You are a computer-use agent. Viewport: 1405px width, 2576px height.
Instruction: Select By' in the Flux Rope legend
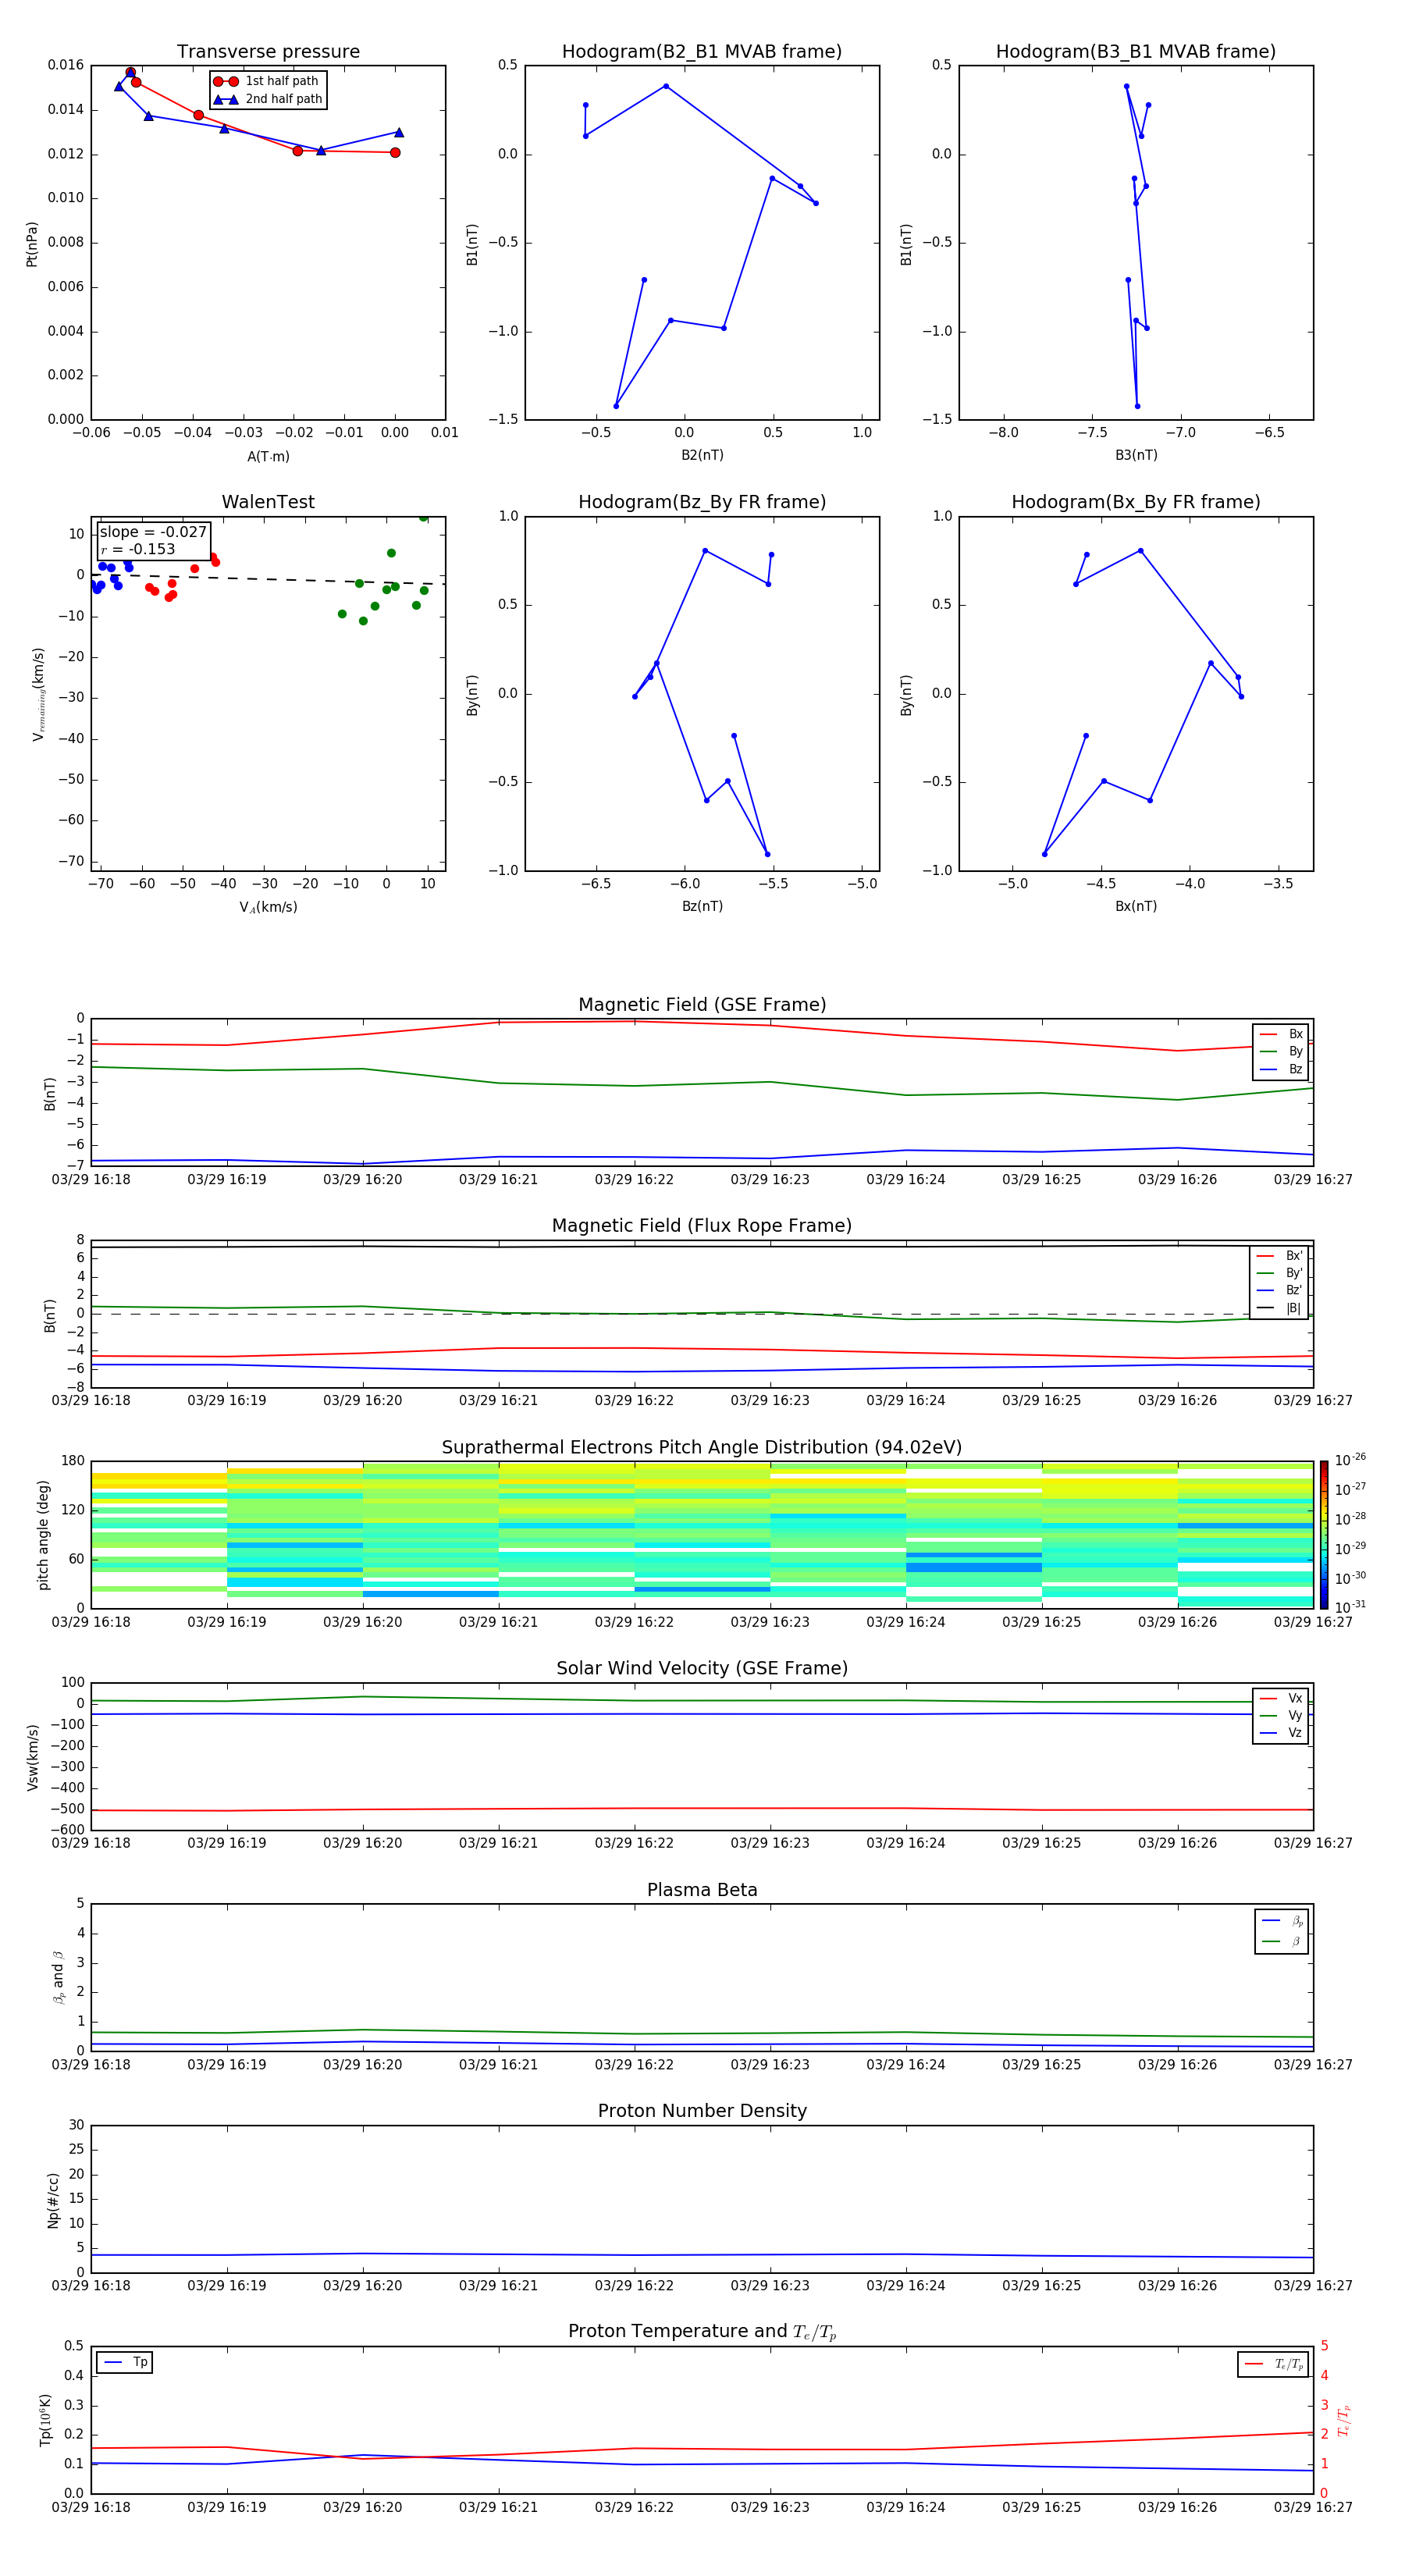click(1279, 1273)
